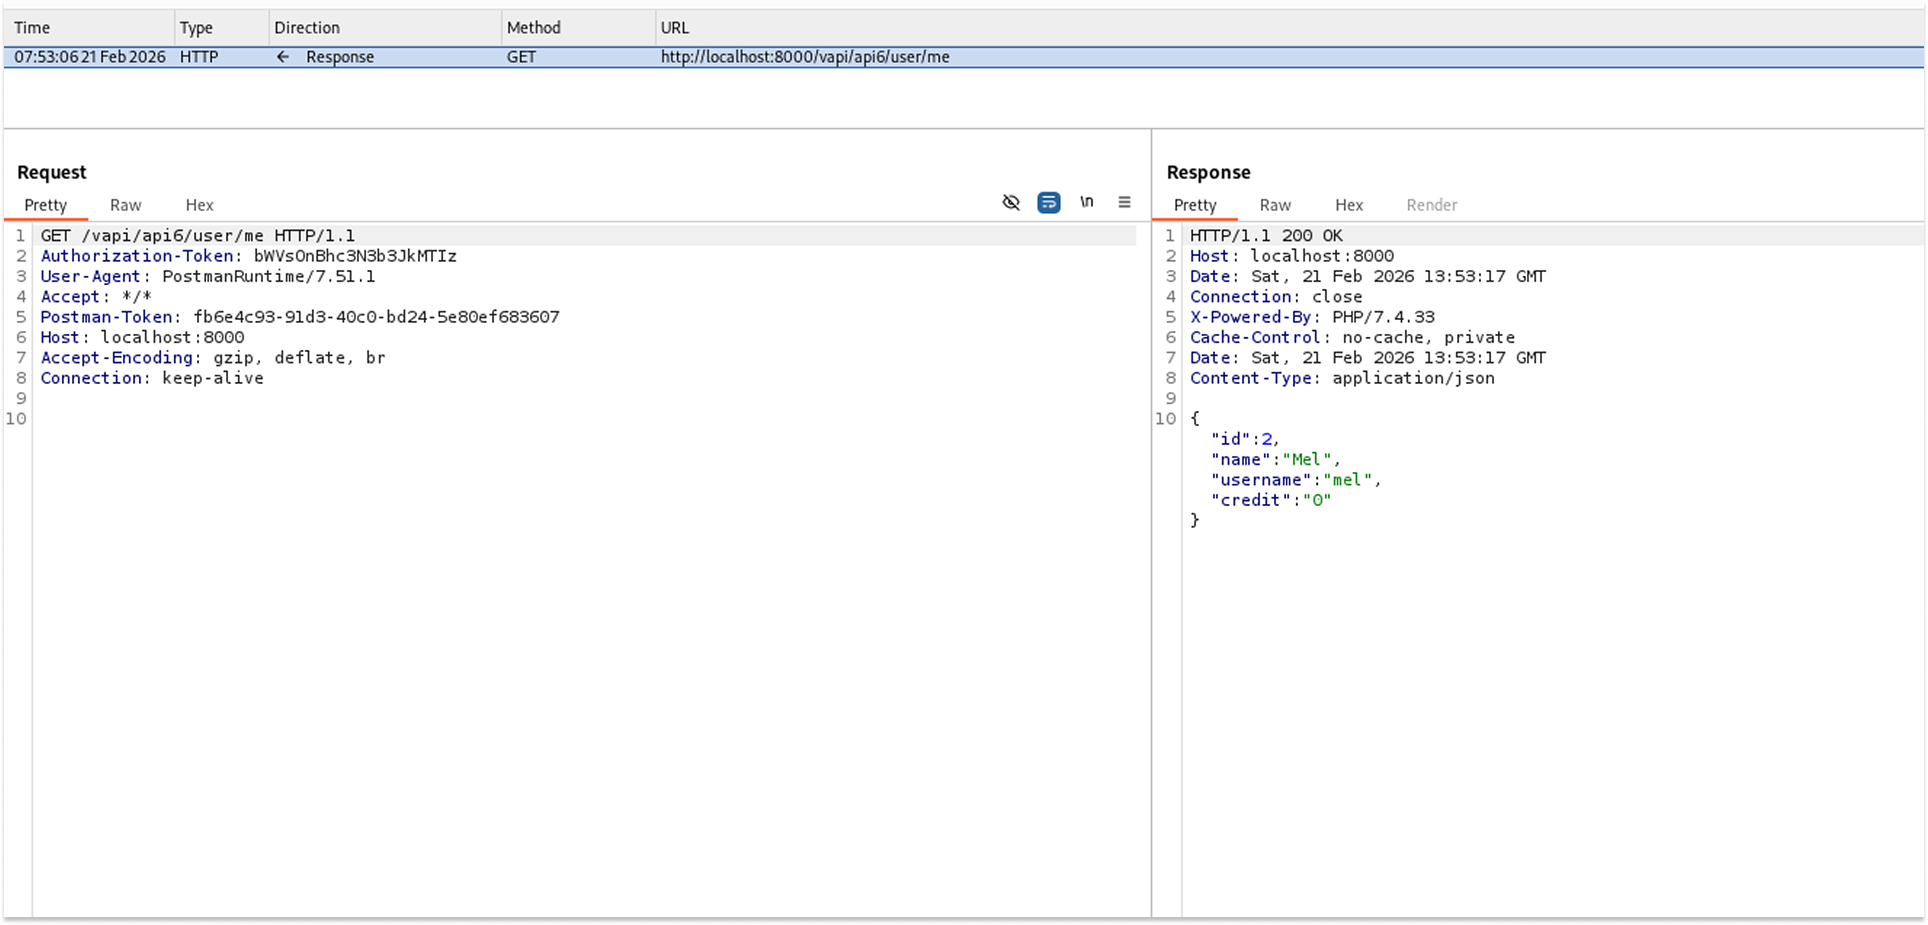The image size is (1928, 925).
Task: Switch to the Request Hex tab
Action: pyautogui.click(x=199, y=205)
